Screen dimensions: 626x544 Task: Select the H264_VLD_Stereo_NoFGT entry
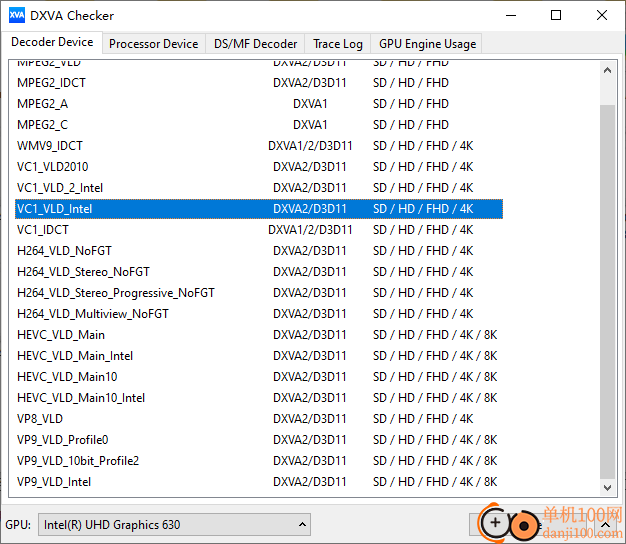(x=259, y=272)
